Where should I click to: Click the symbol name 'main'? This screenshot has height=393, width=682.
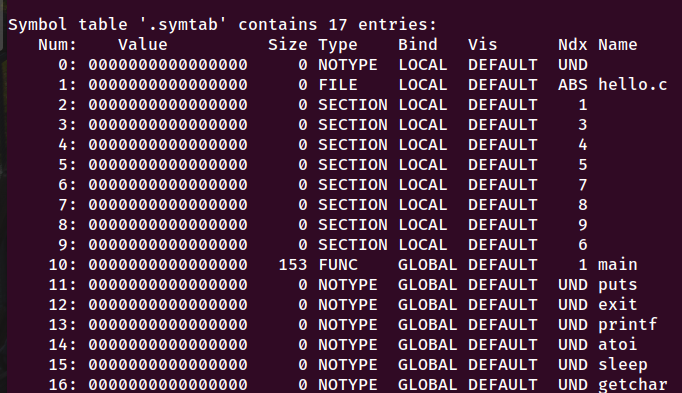[x=618, y=265]
